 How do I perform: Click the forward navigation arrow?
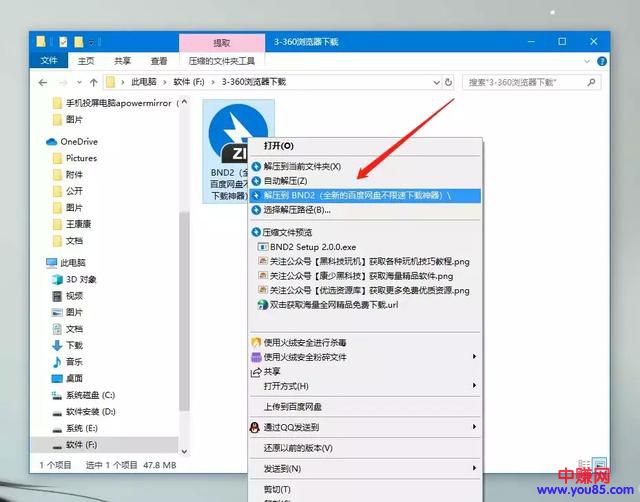[x=63, y=83]
